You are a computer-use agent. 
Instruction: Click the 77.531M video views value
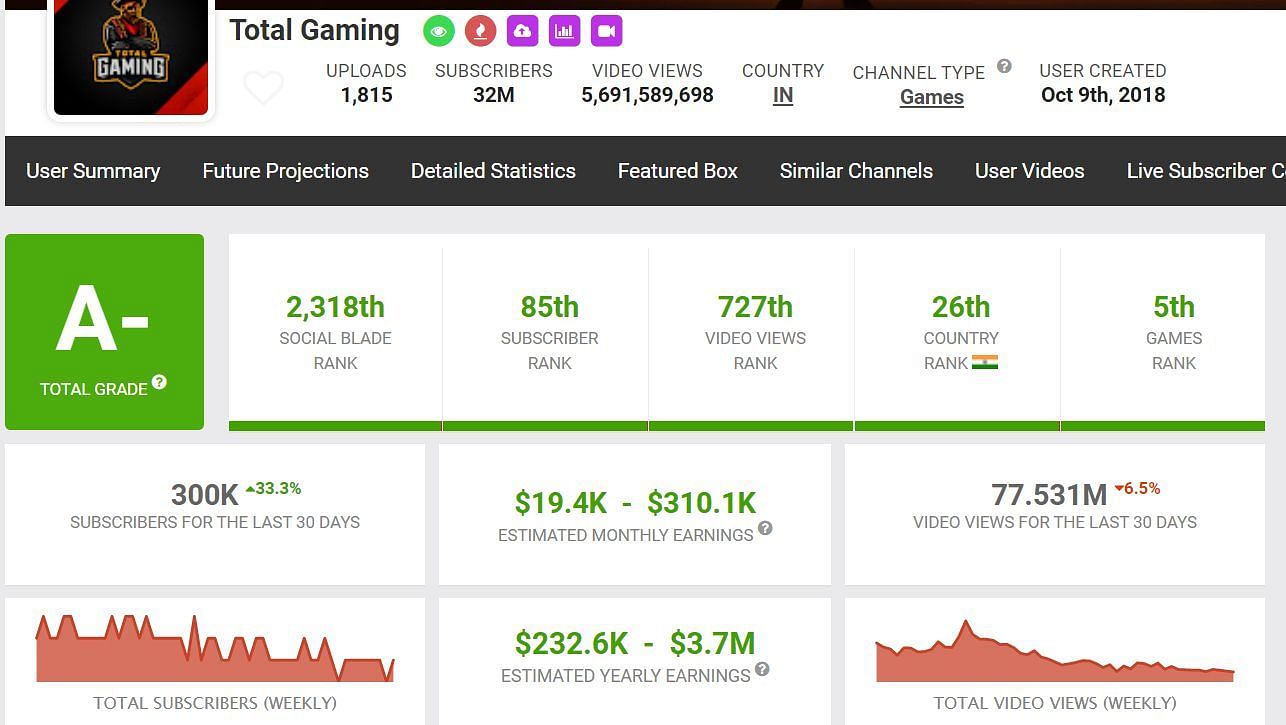click(x=1049, y=495)
